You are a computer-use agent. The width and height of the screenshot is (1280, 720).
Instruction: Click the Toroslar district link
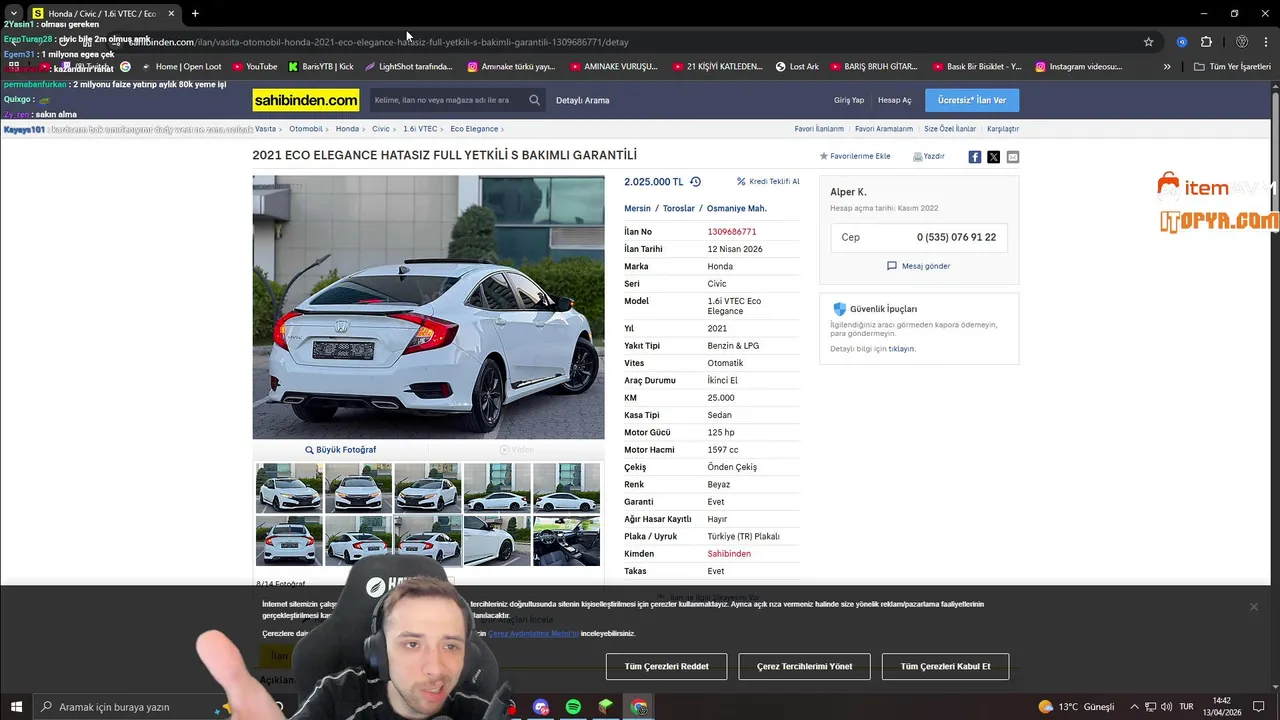tap(679, 209)
